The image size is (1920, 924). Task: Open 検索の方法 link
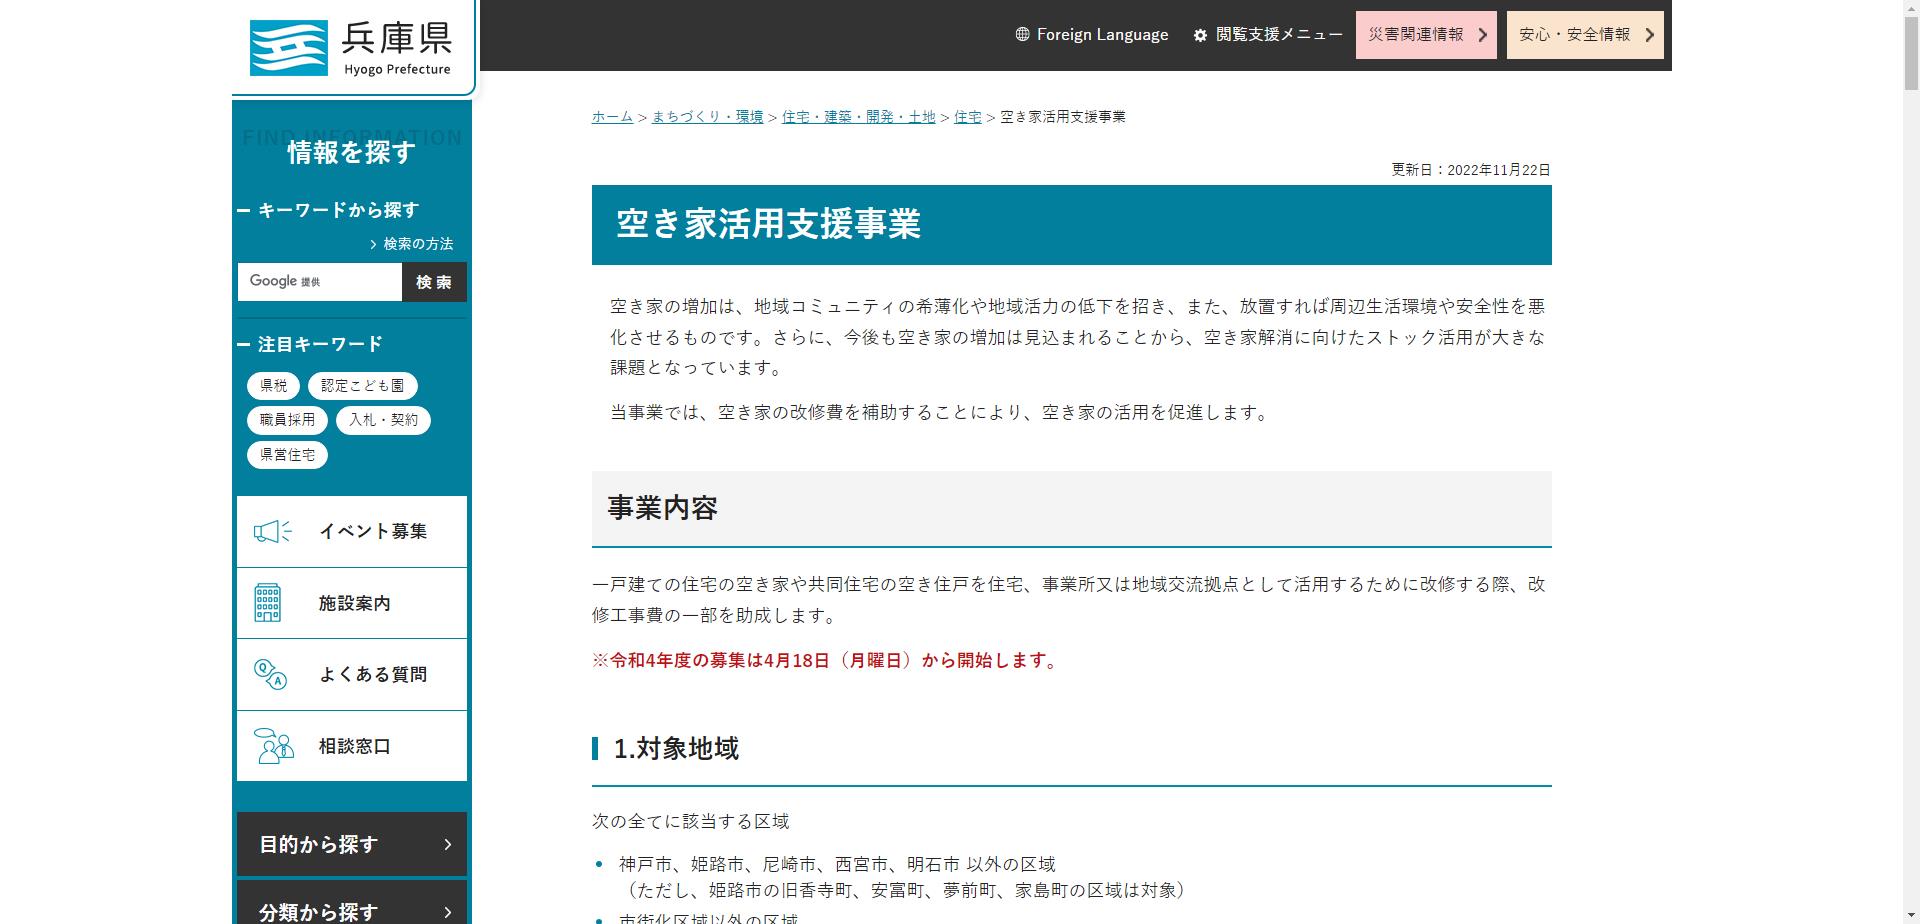click(412, 244)
